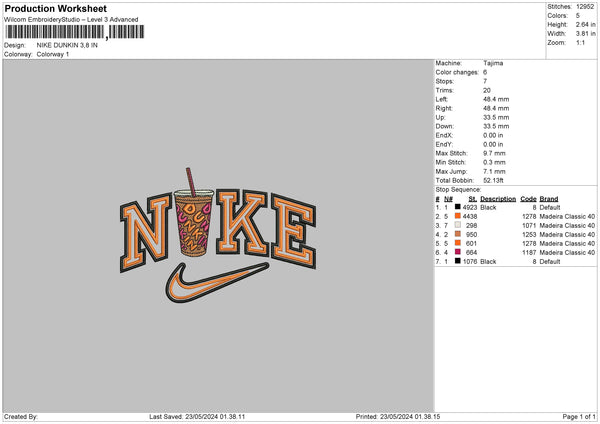Click the 48.4 mm value beside 'Right:'
Image resolution: width=600 pixels, height=424 pixels.
(496, 108)
